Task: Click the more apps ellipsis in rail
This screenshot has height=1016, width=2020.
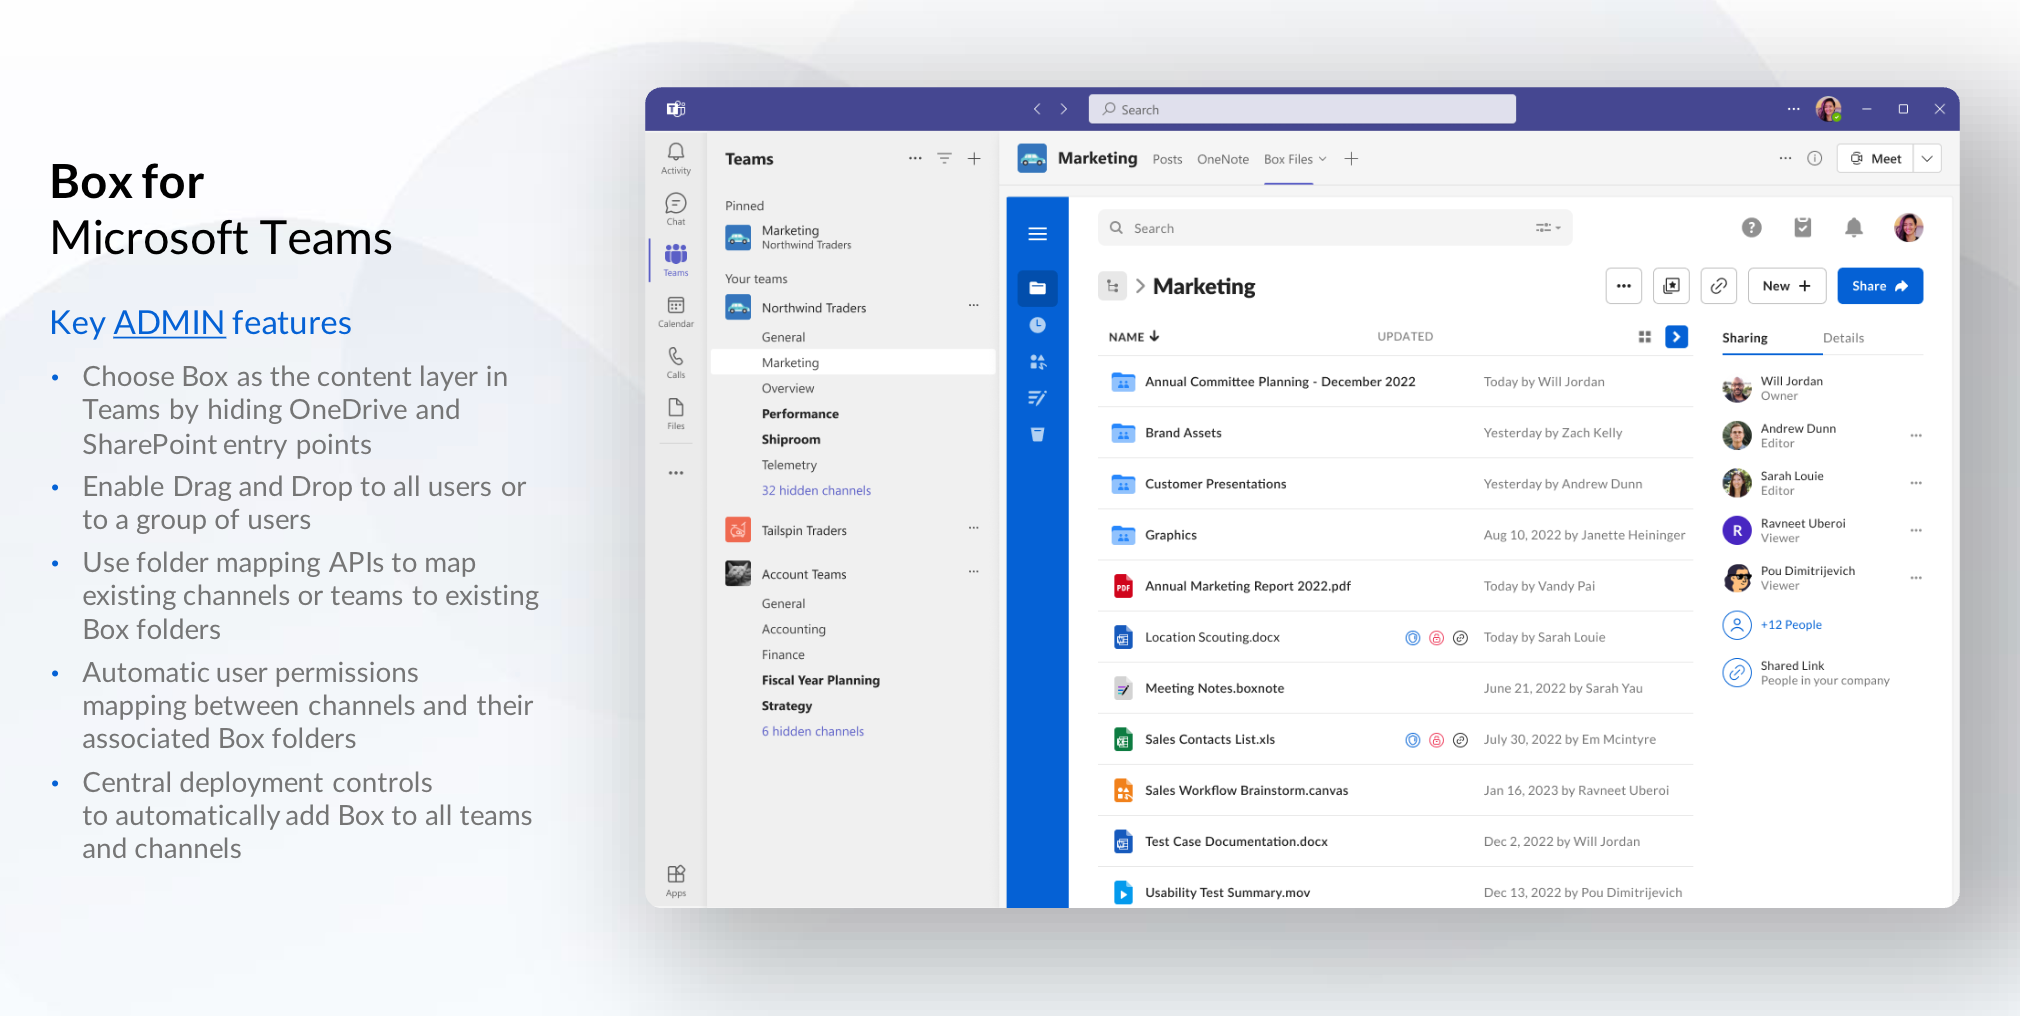Action: point(676,473)
